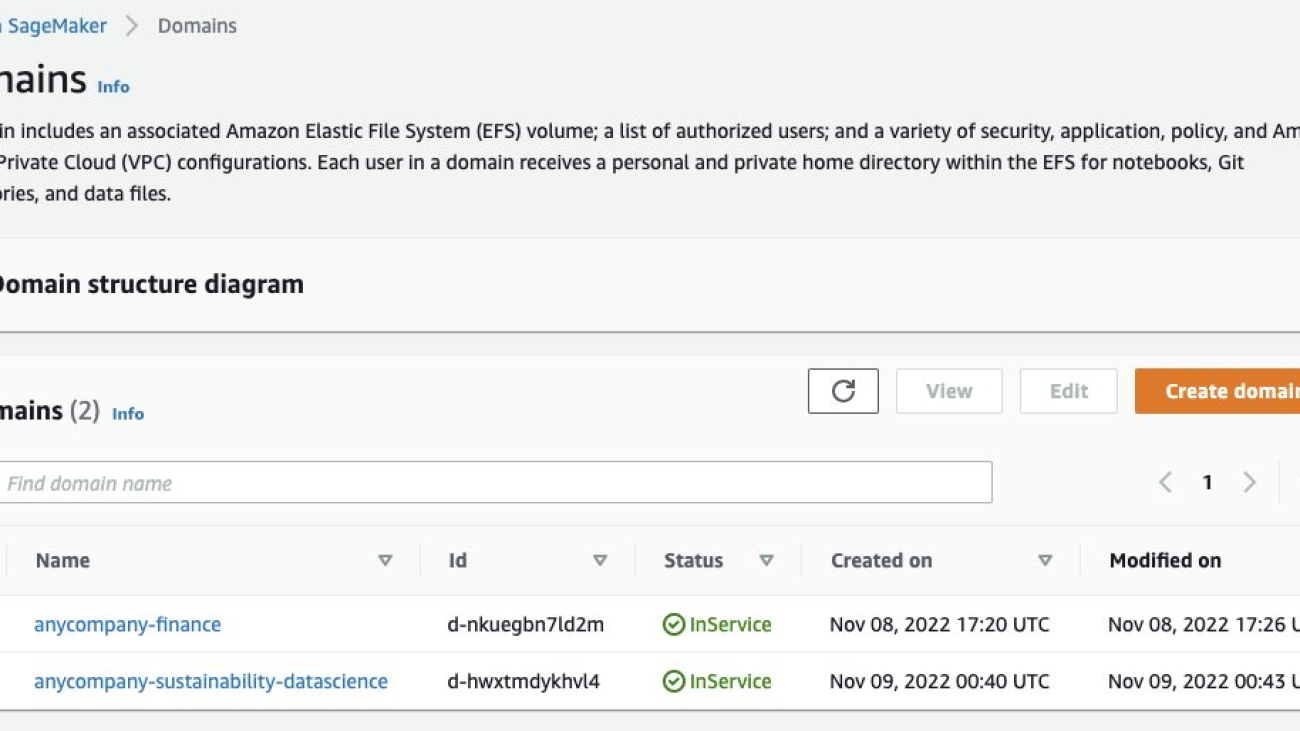Open Info link beside page title
The width and height of the screenshot is (1300, 731).
113,87
